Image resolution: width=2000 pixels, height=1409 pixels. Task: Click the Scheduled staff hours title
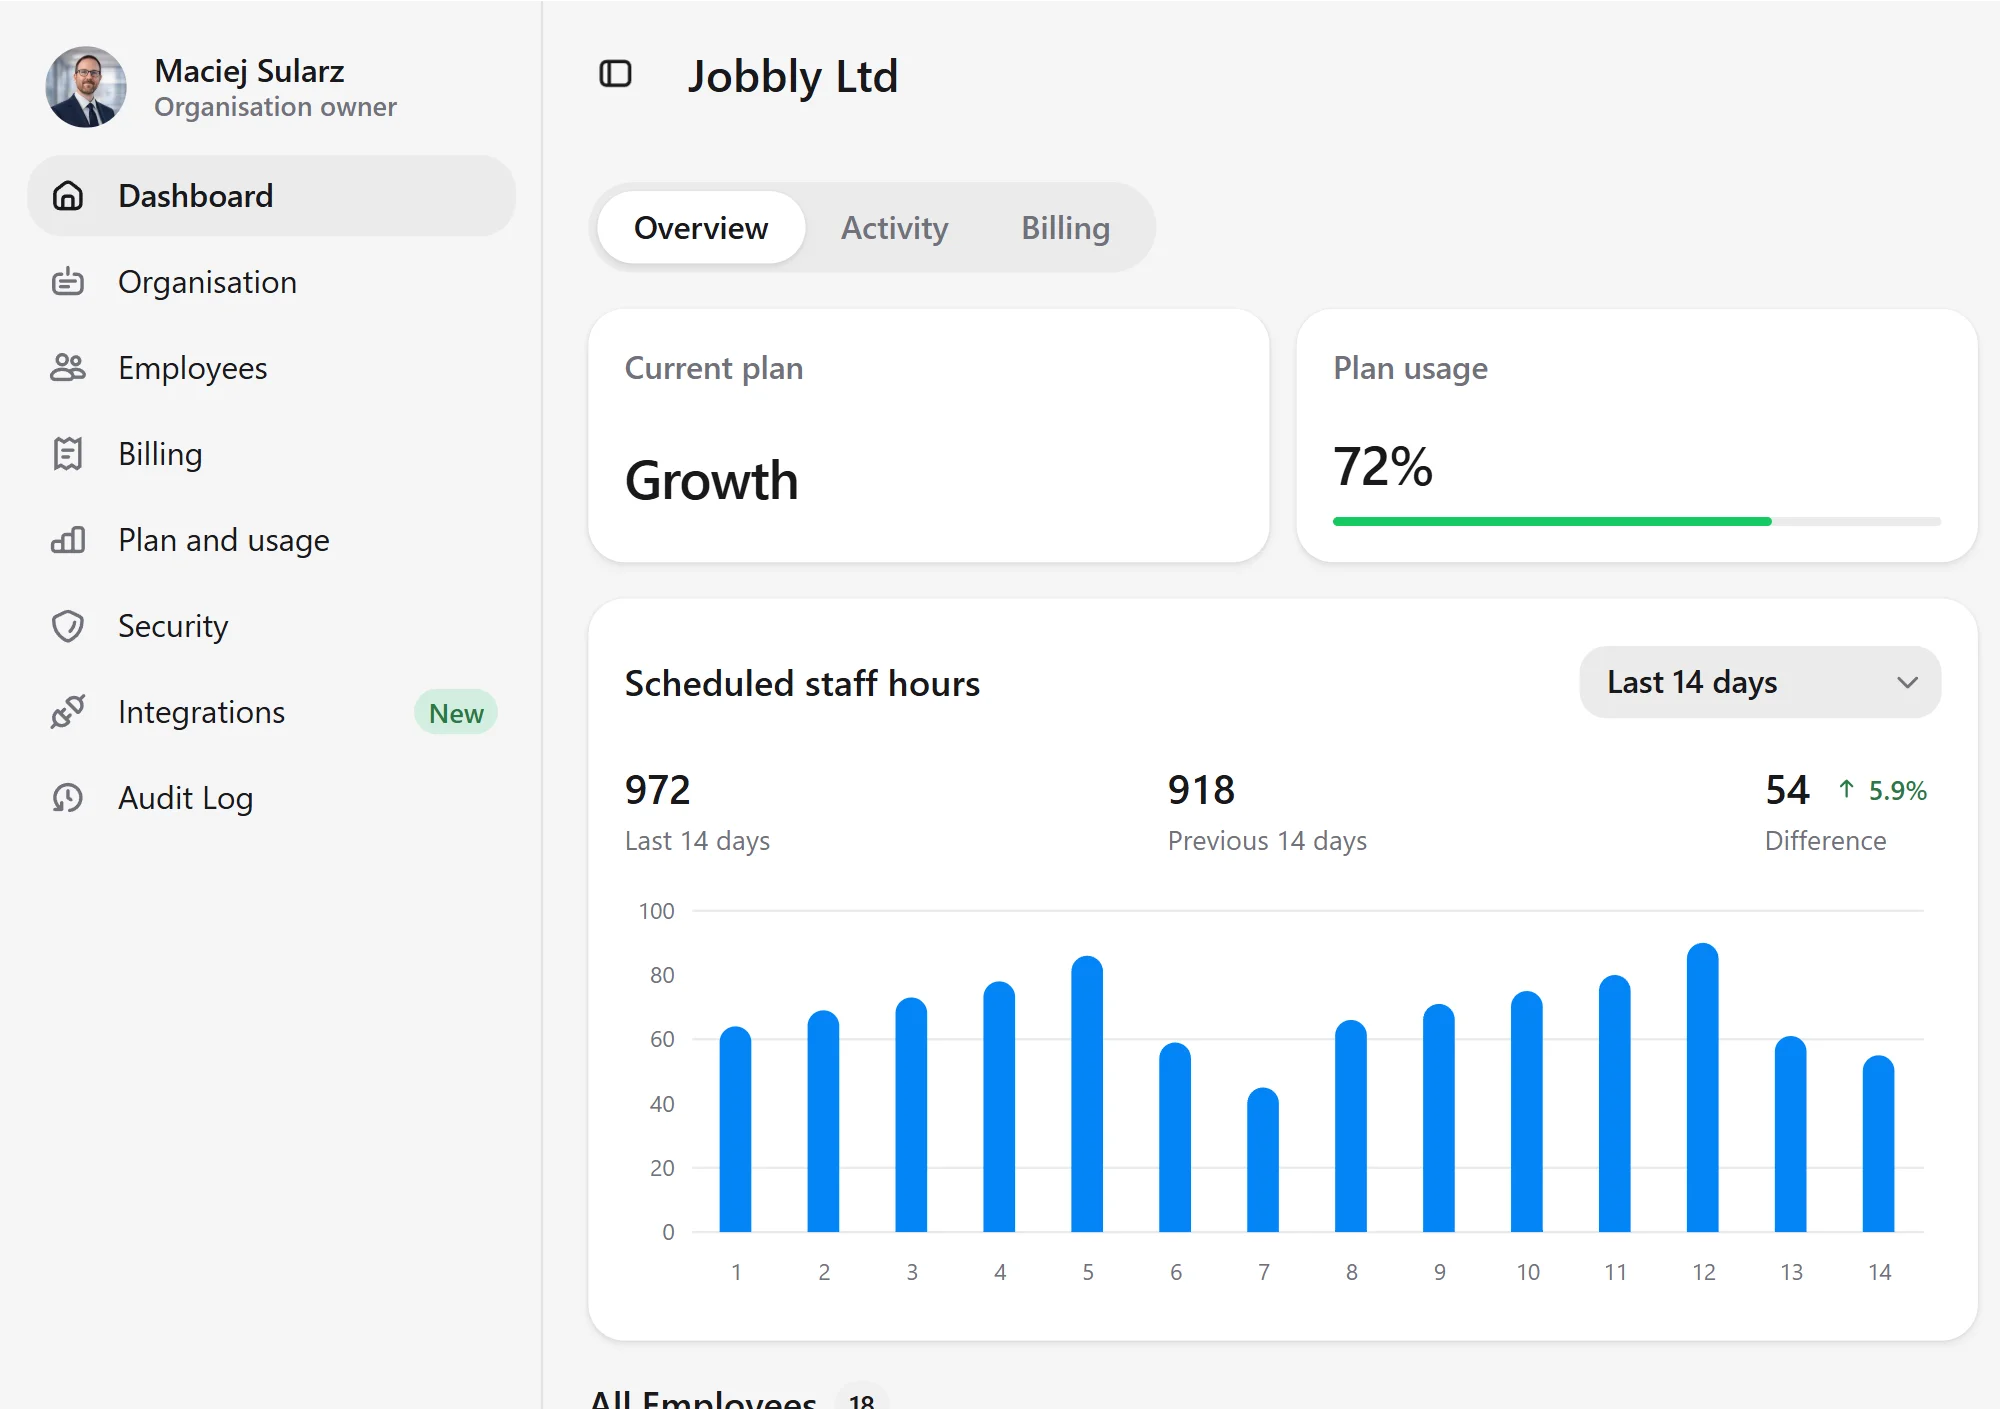[802, 683]
